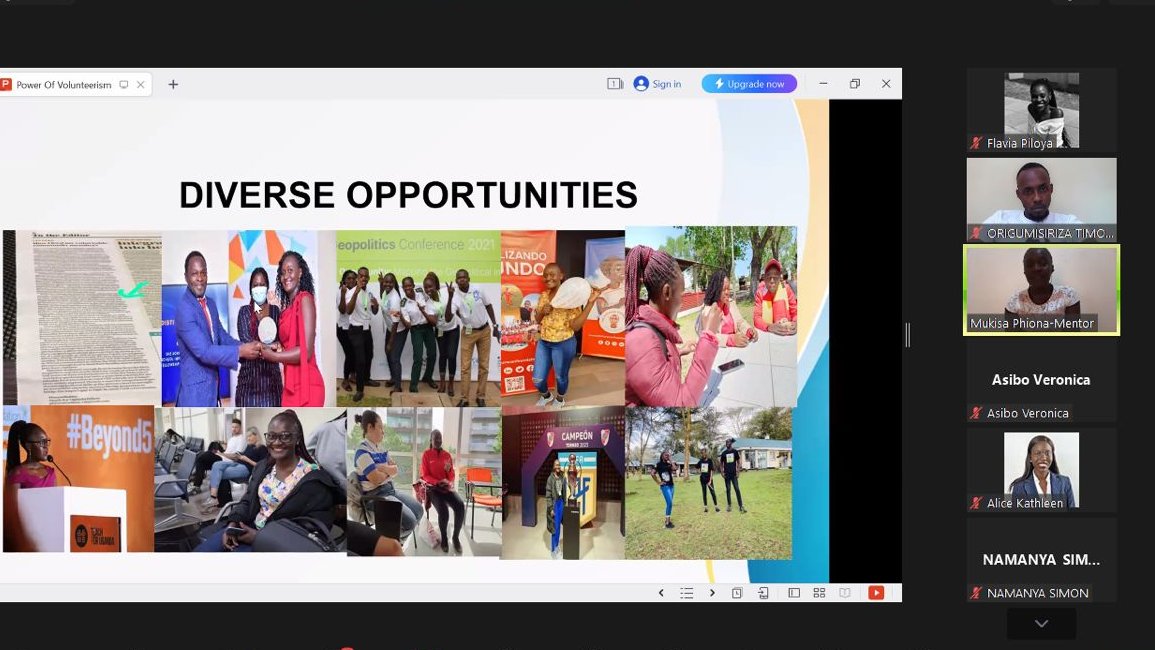Switch to slide grid view icon
Viewport: 1155px width, 650px height.
819,592
